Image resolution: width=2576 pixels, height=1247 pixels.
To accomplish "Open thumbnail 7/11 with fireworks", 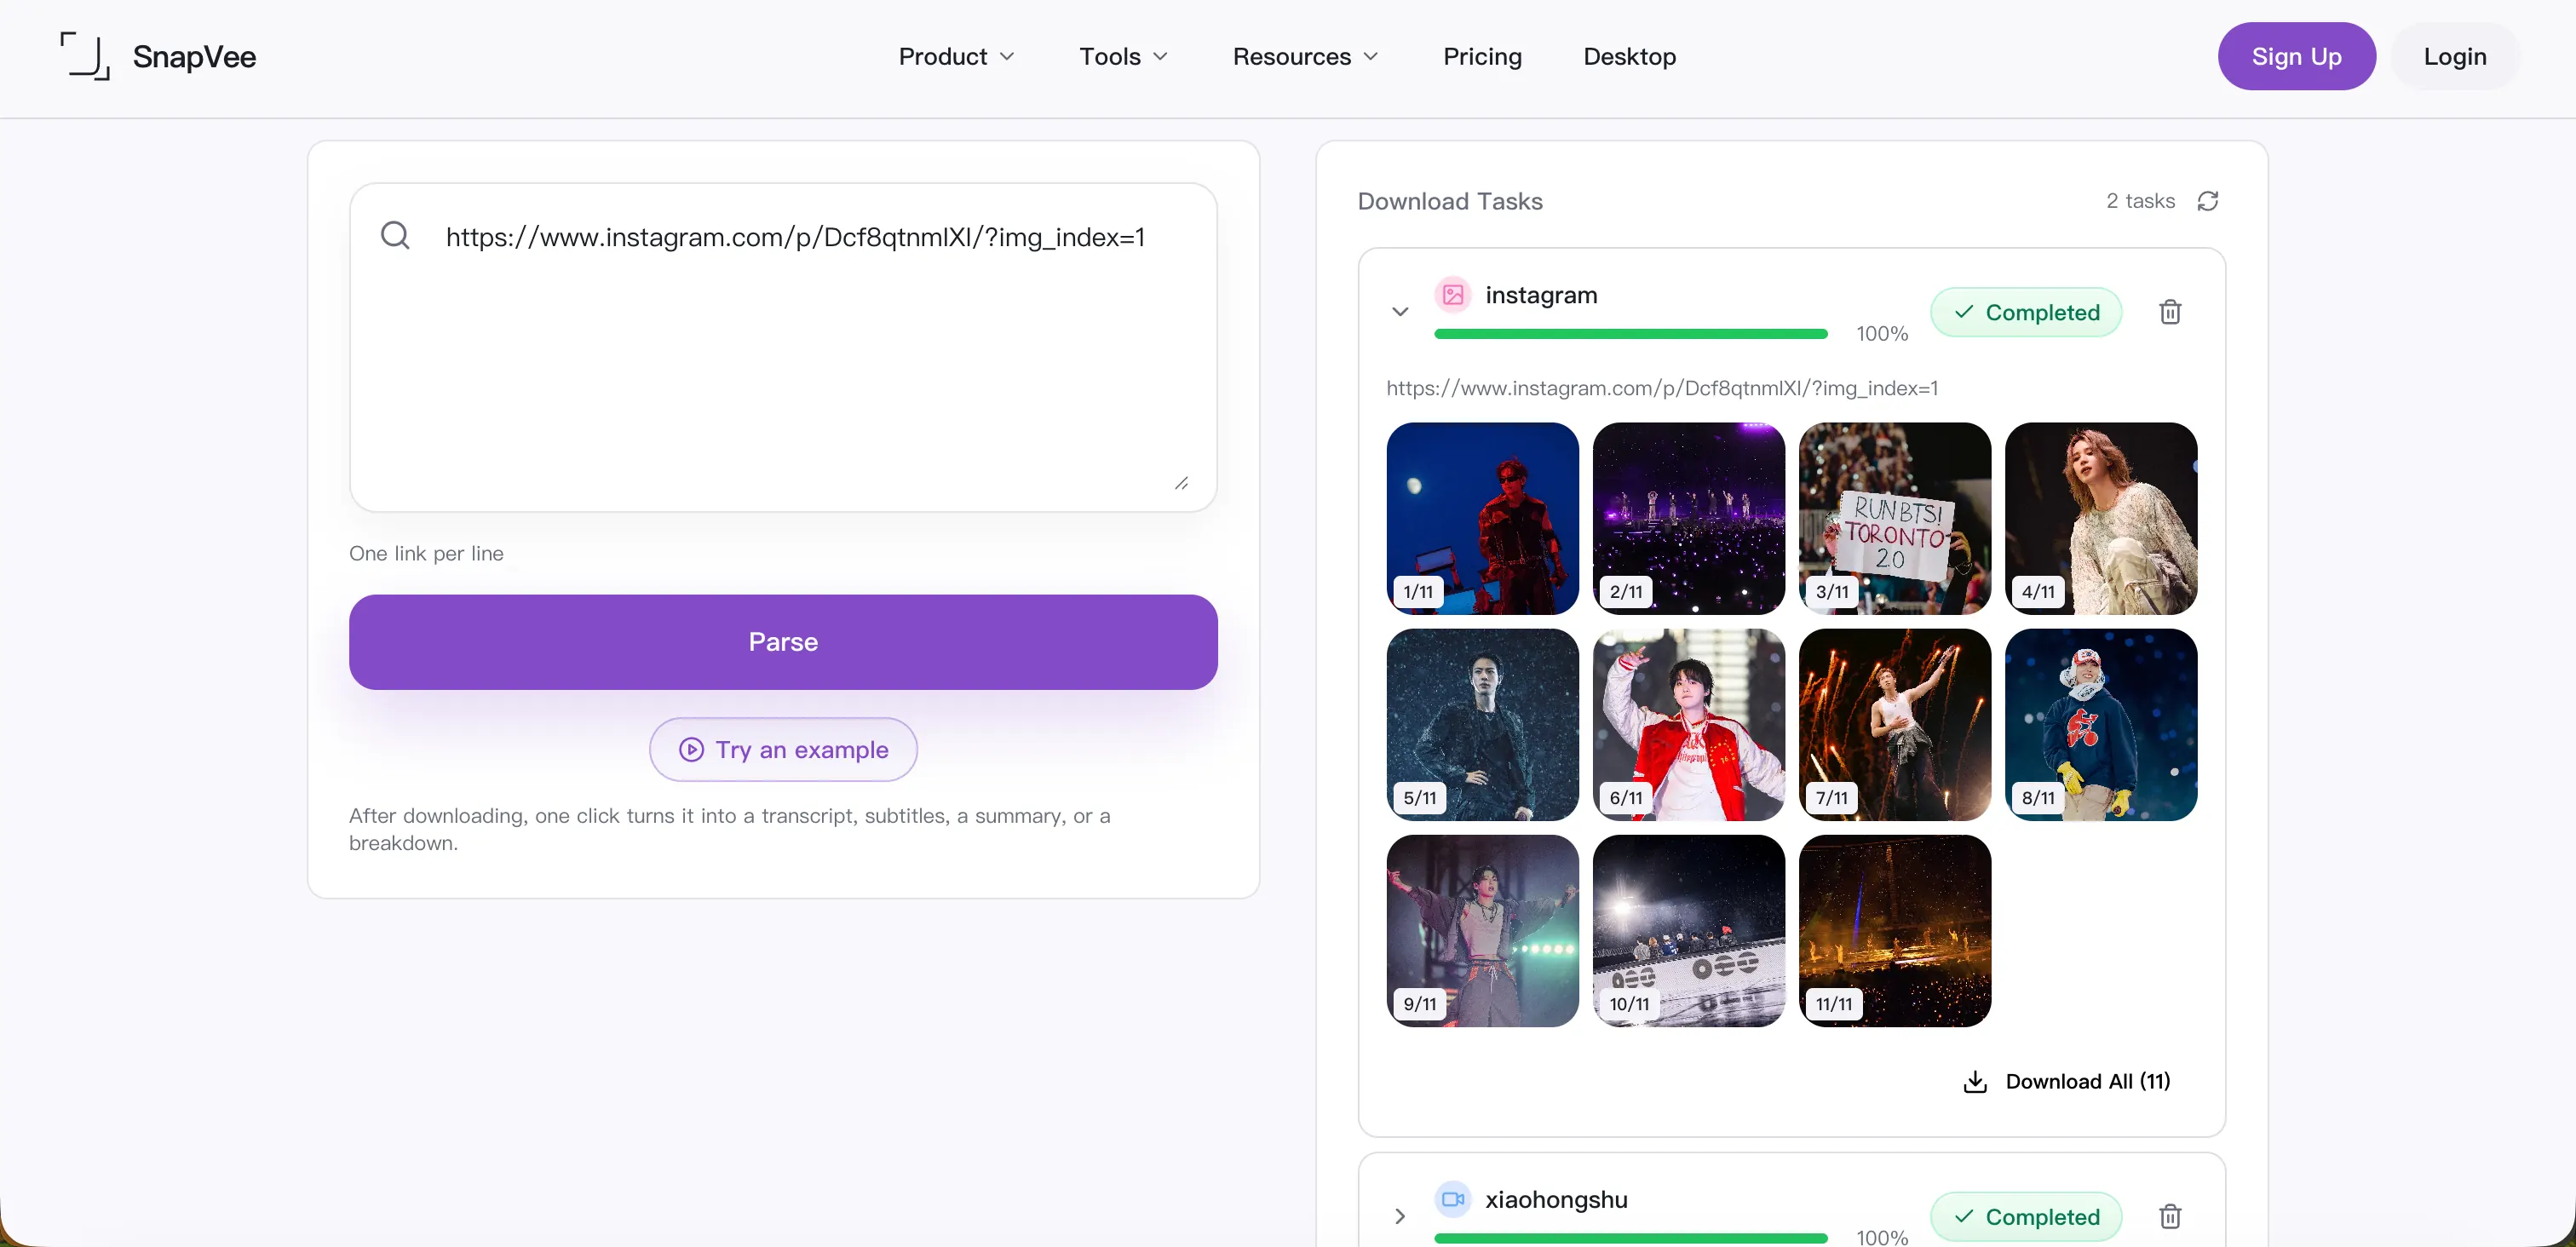I will pos(1894,724).
